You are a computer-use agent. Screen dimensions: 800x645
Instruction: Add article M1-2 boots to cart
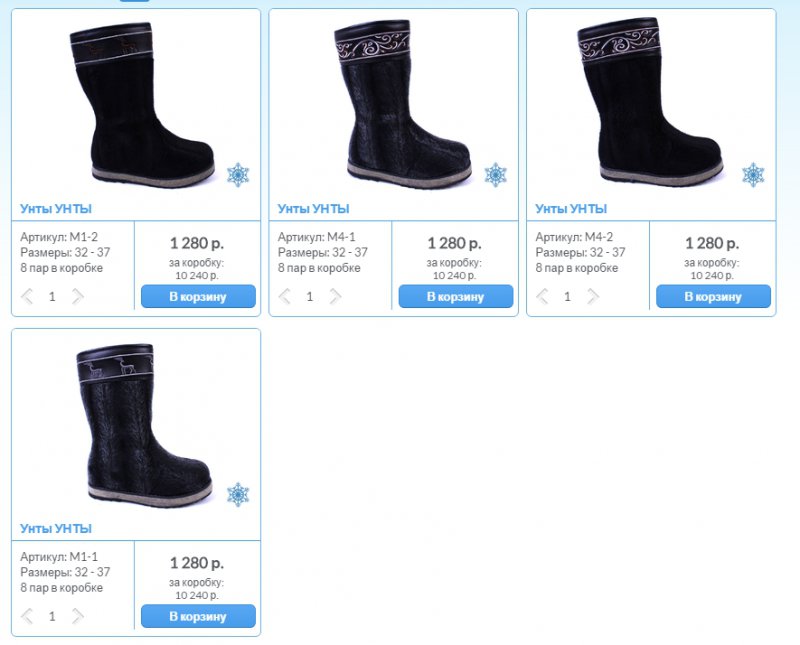(x=198, y=296)
